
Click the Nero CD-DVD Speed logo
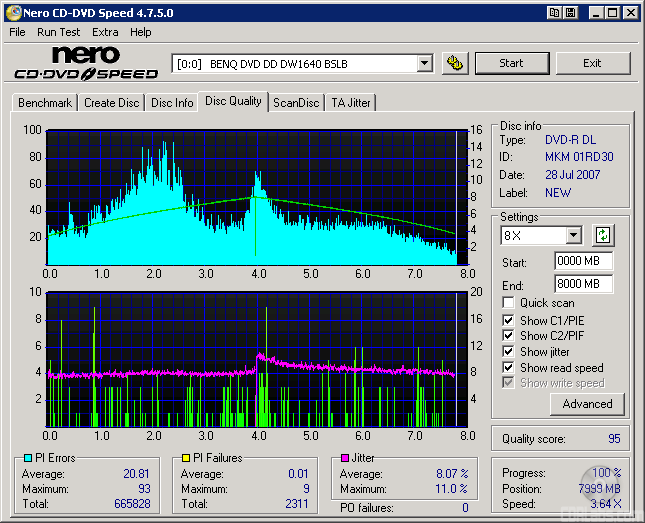85,63
